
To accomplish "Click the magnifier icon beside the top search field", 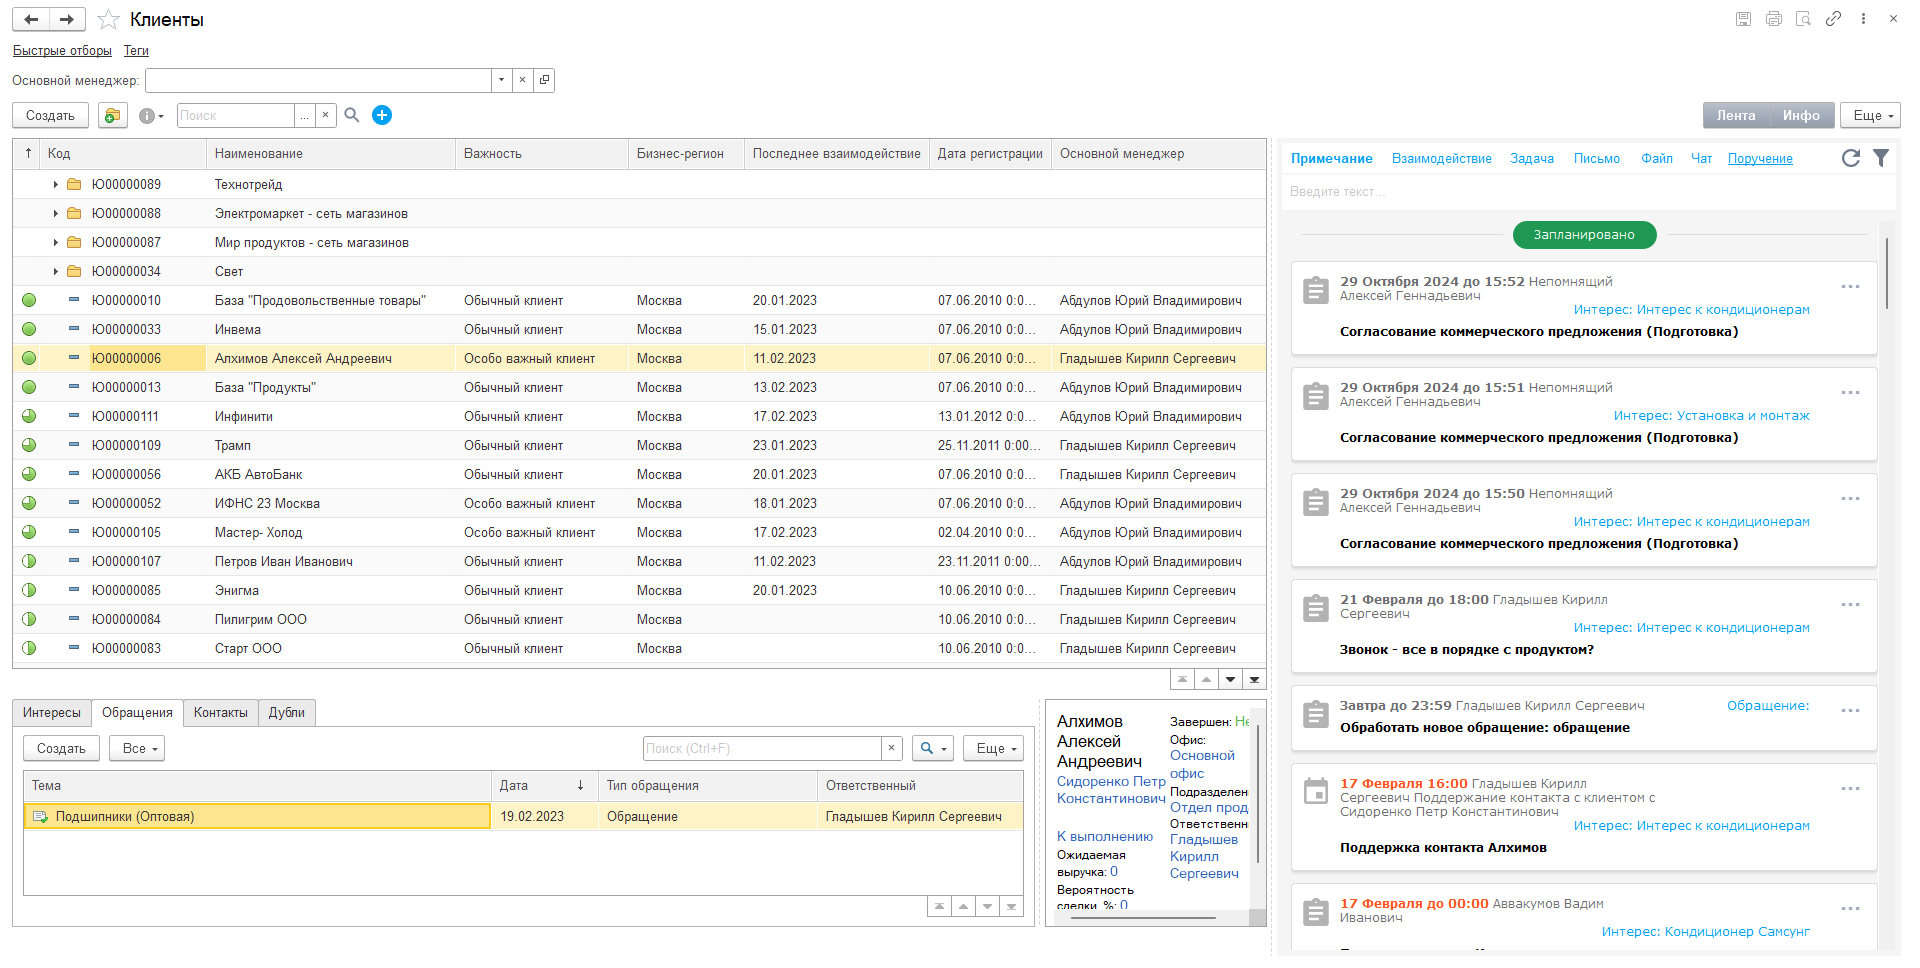I will pos(352,115).
